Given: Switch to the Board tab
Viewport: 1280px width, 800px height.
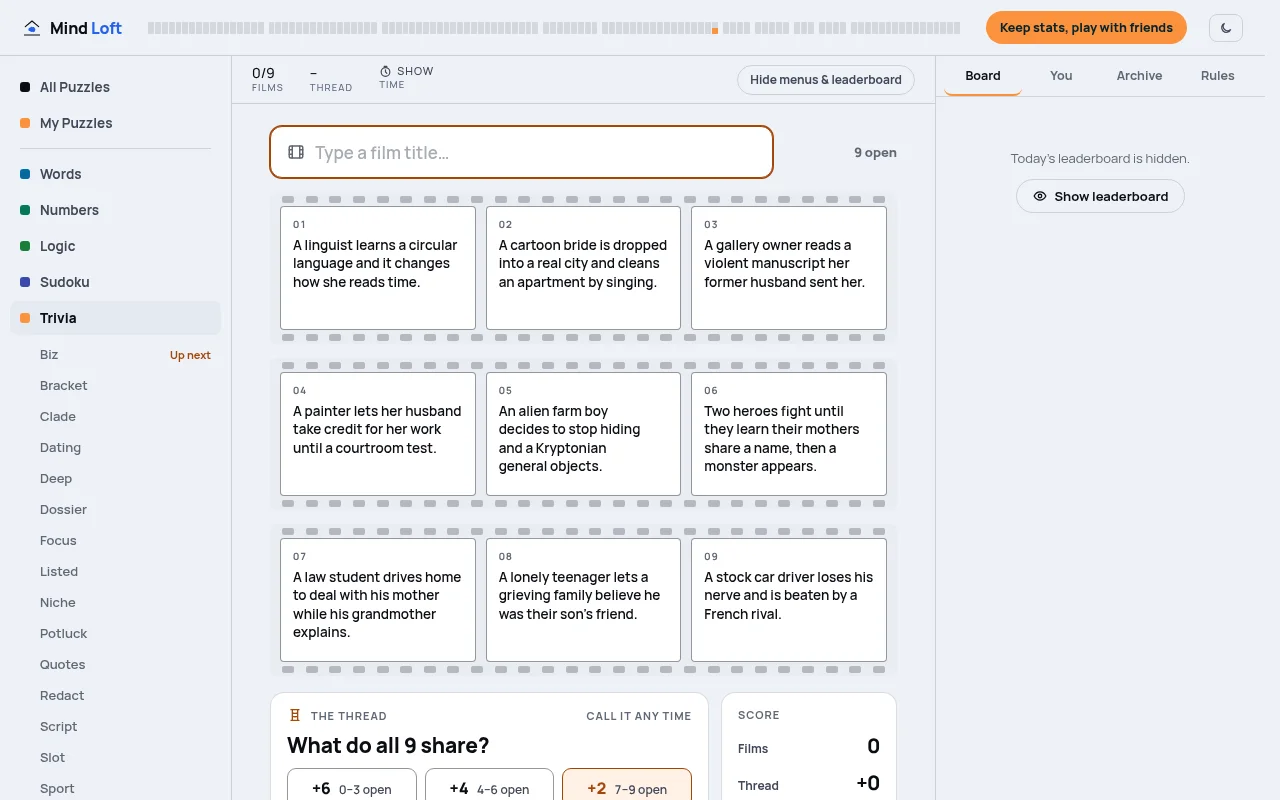Looking at the screenshot, I should [983, 76].
